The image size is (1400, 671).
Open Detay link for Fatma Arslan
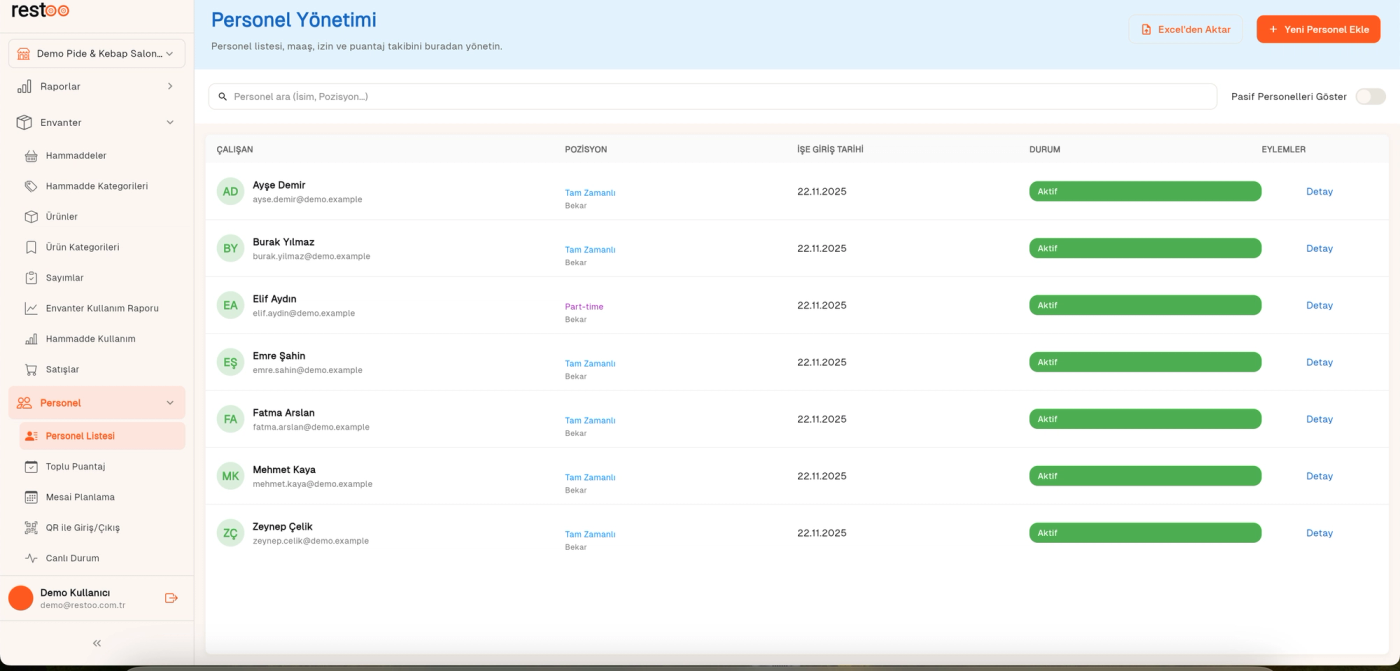click(x=1319, y=420)
